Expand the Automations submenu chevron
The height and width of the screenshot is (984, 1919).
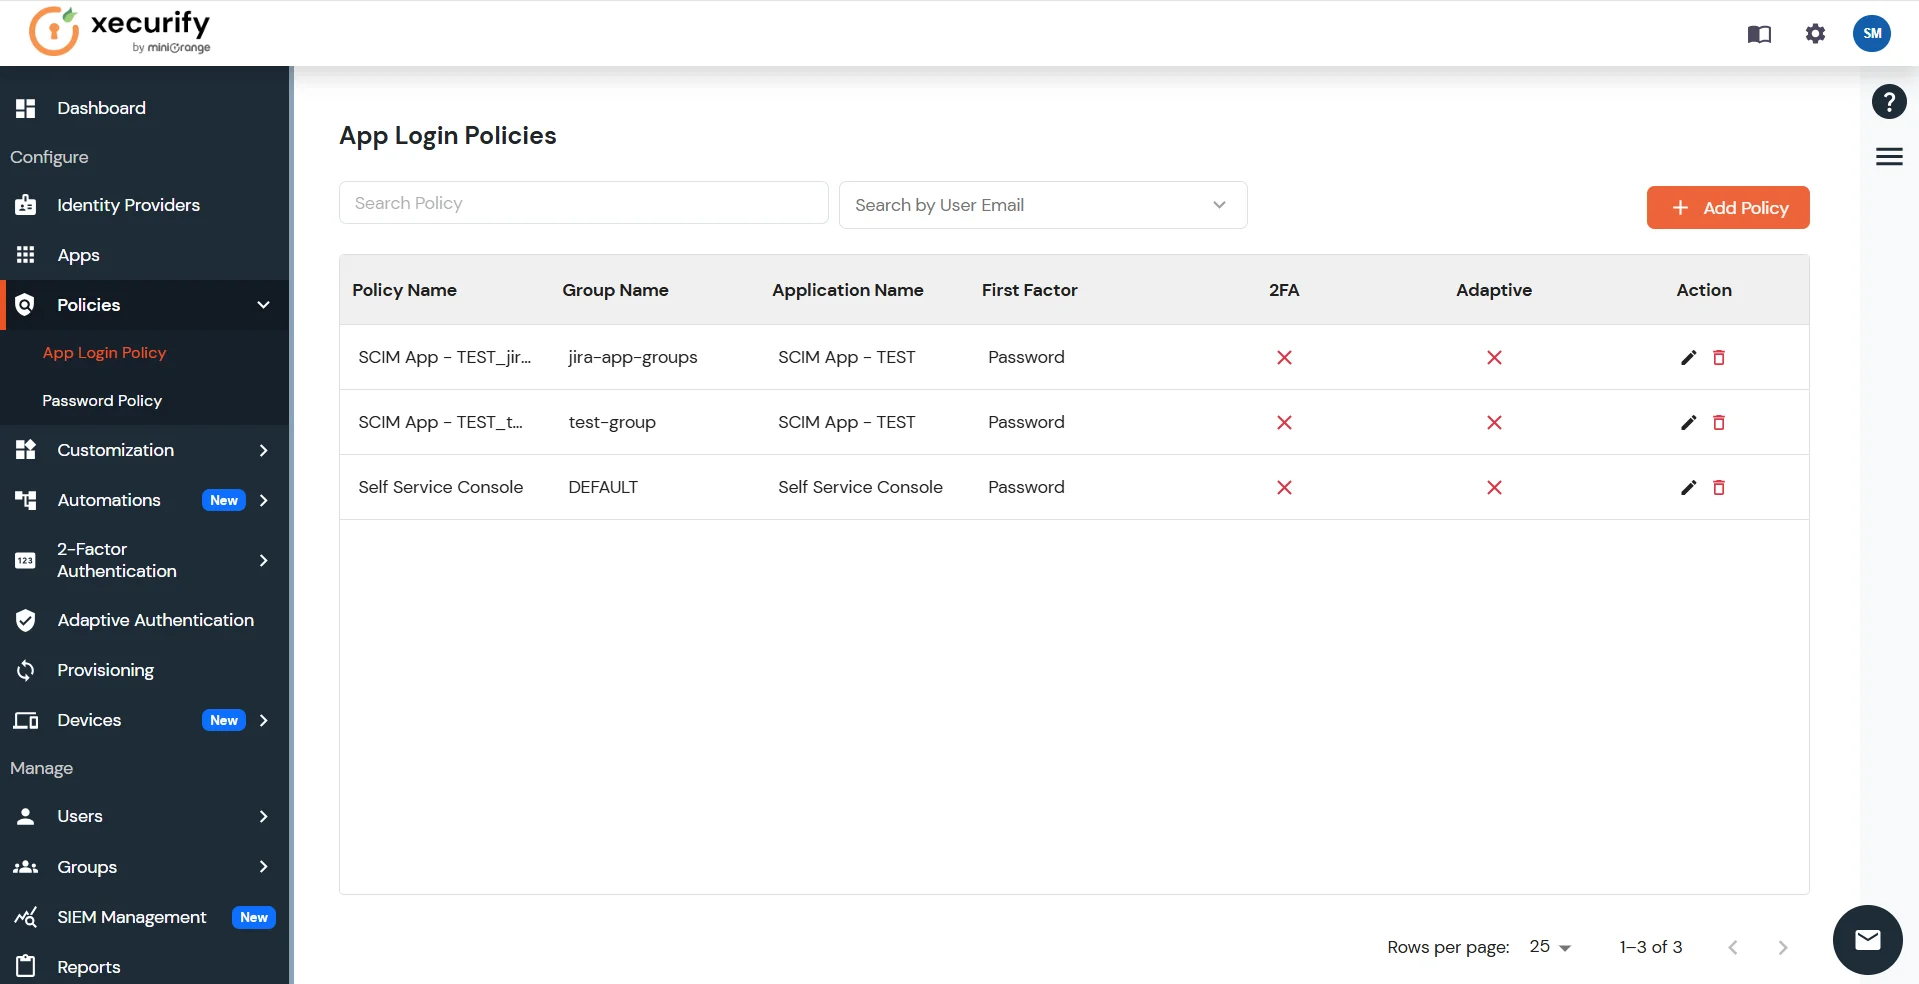264,500
